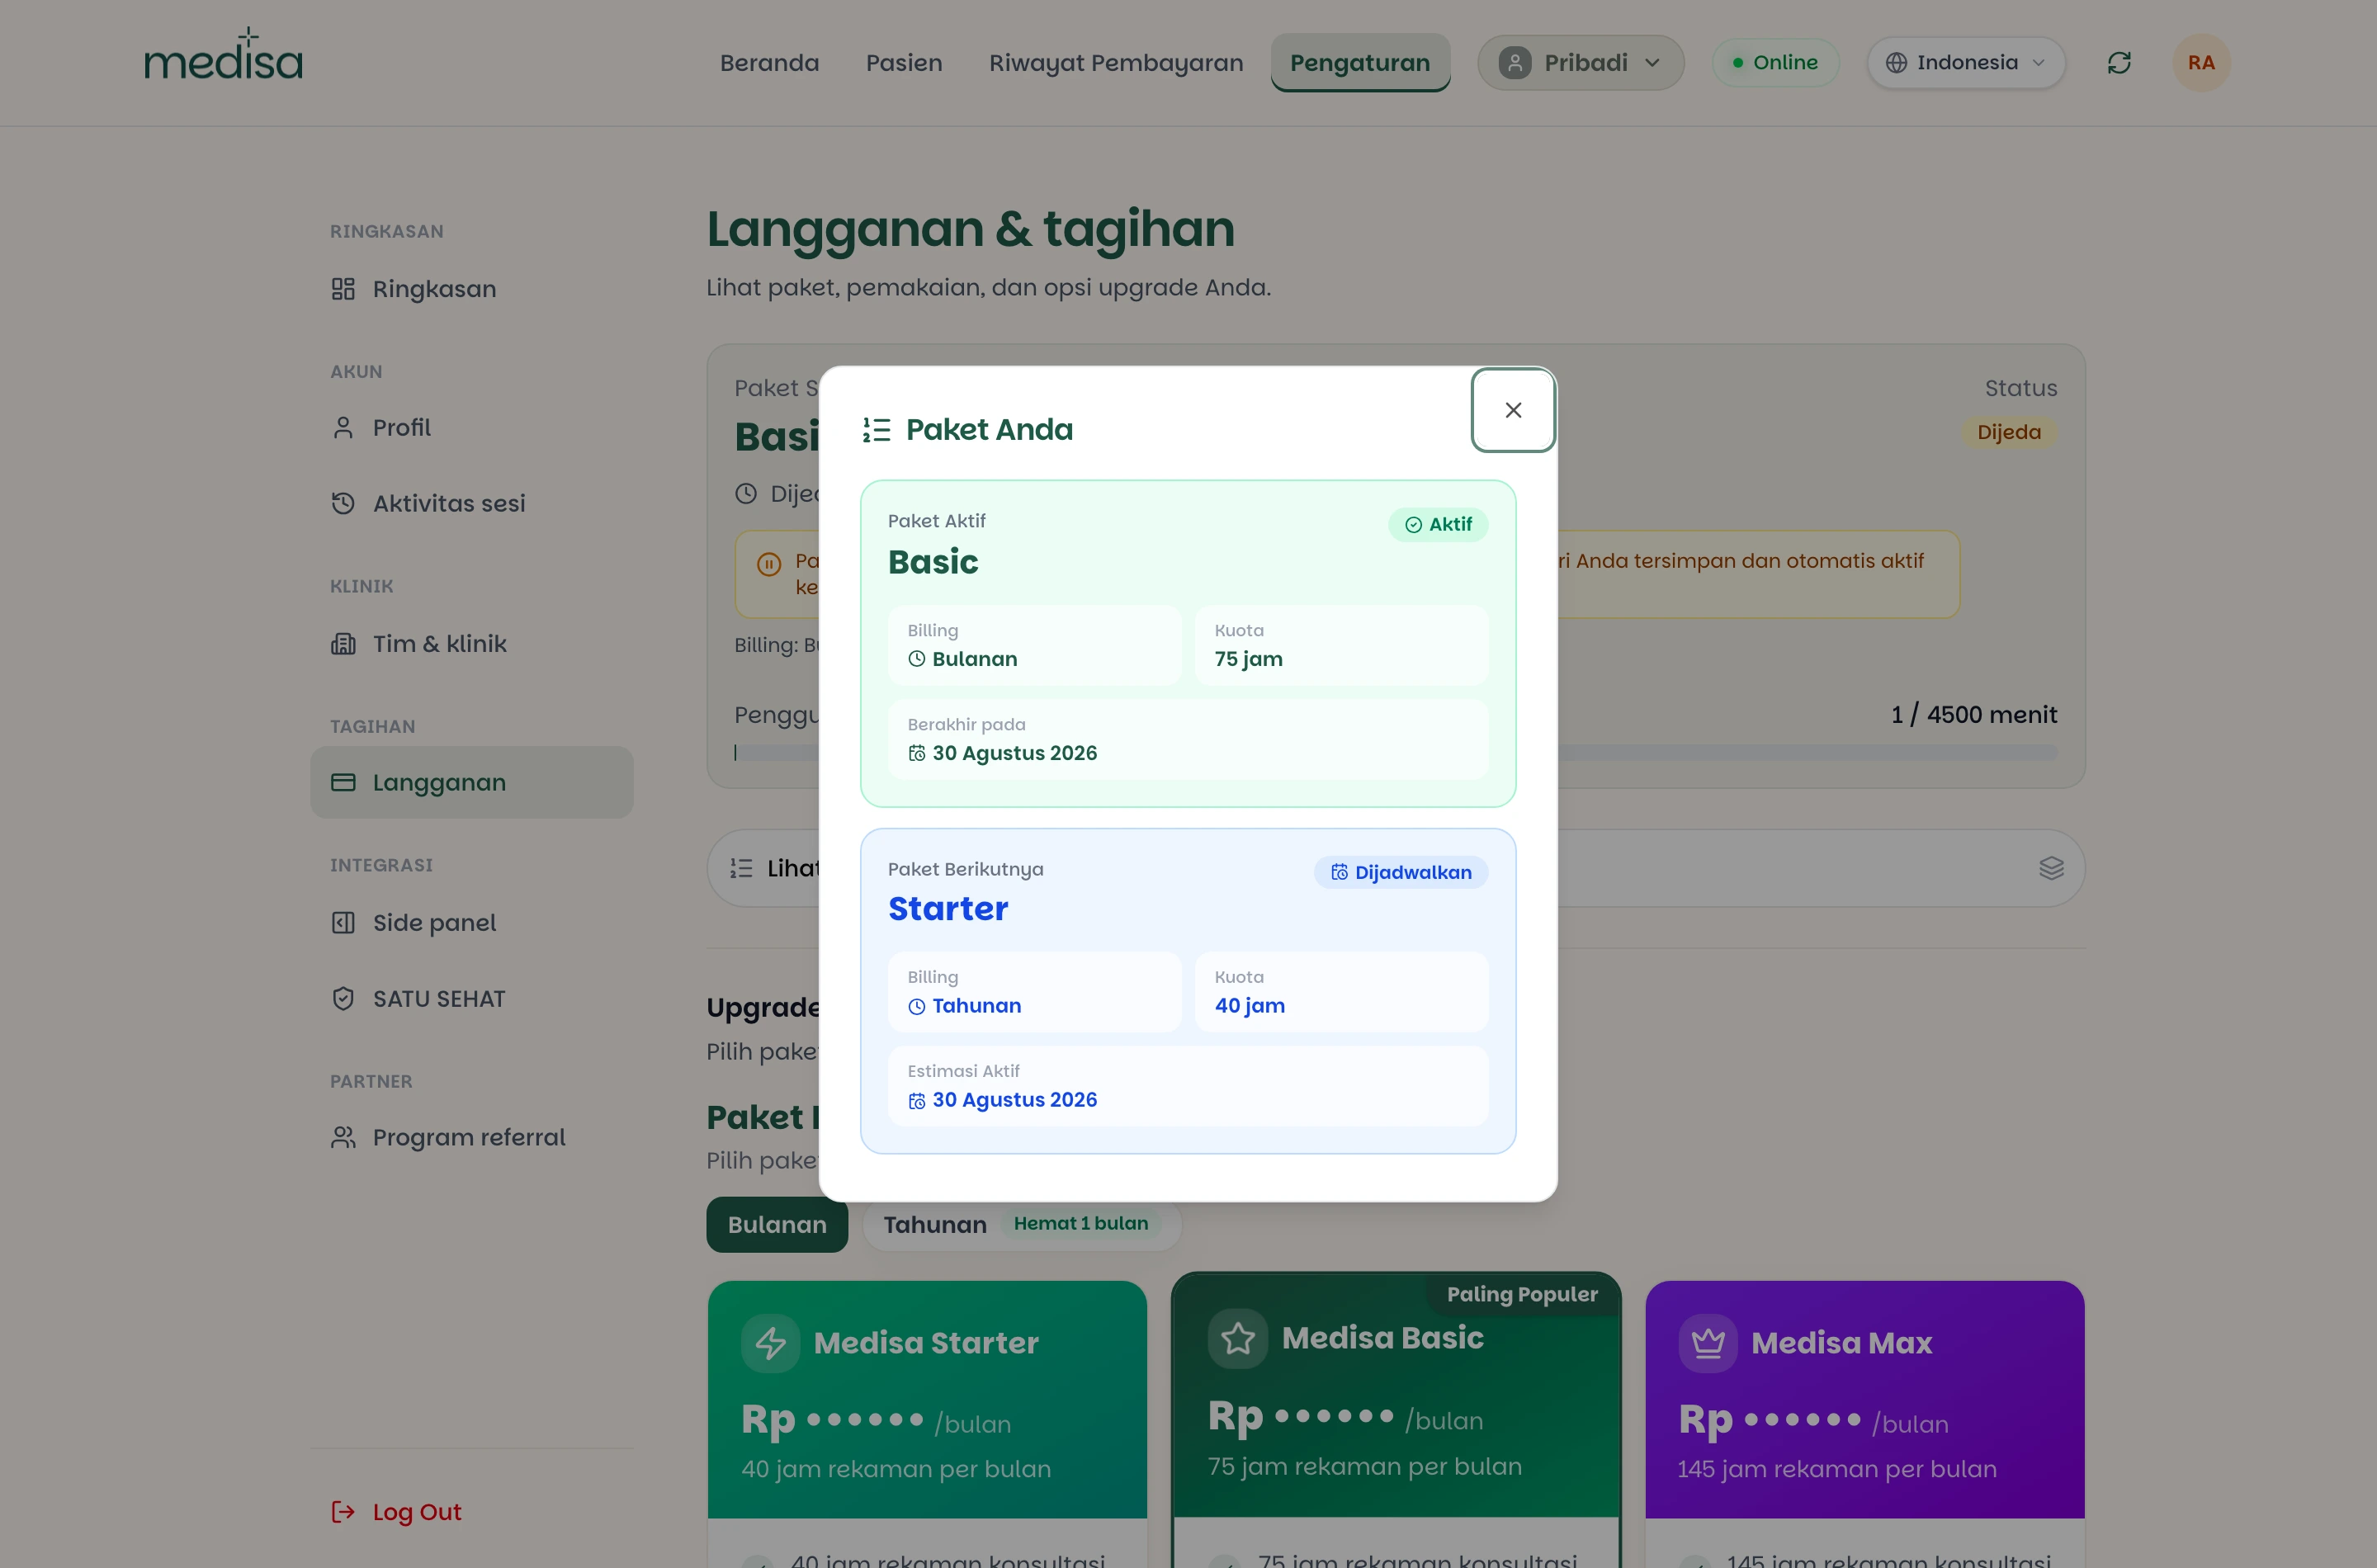Click the Basic active plan name
This screenshot has height=1568, width=2377.
[x=933, y=562]
